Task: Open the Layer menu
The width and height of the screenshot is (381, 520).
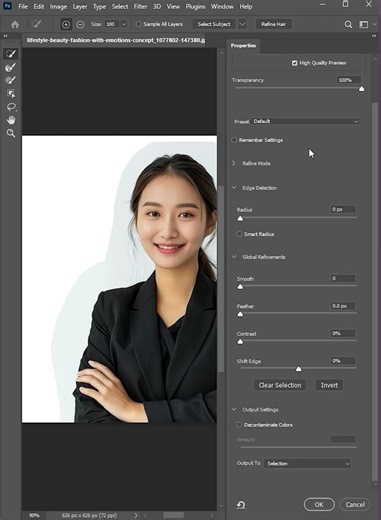Action: point(80,6)
